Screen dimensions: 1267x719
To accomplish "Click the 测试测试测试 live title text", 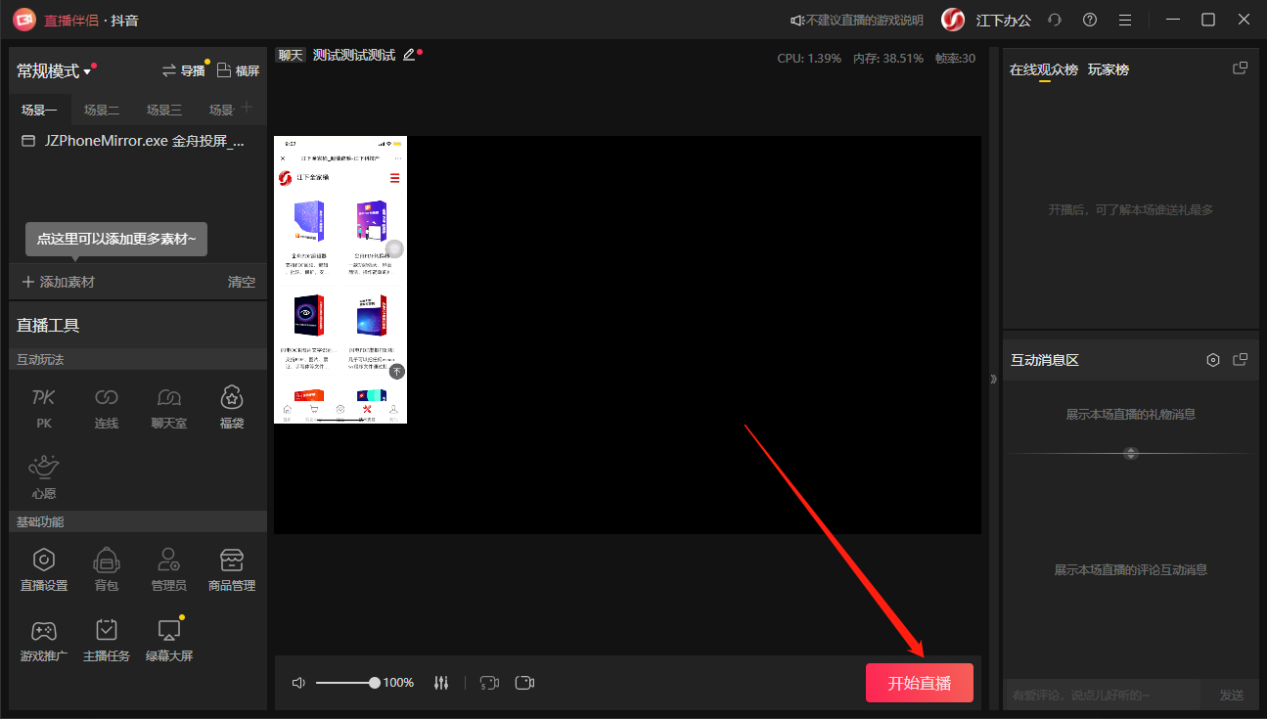I will point(354,55).
